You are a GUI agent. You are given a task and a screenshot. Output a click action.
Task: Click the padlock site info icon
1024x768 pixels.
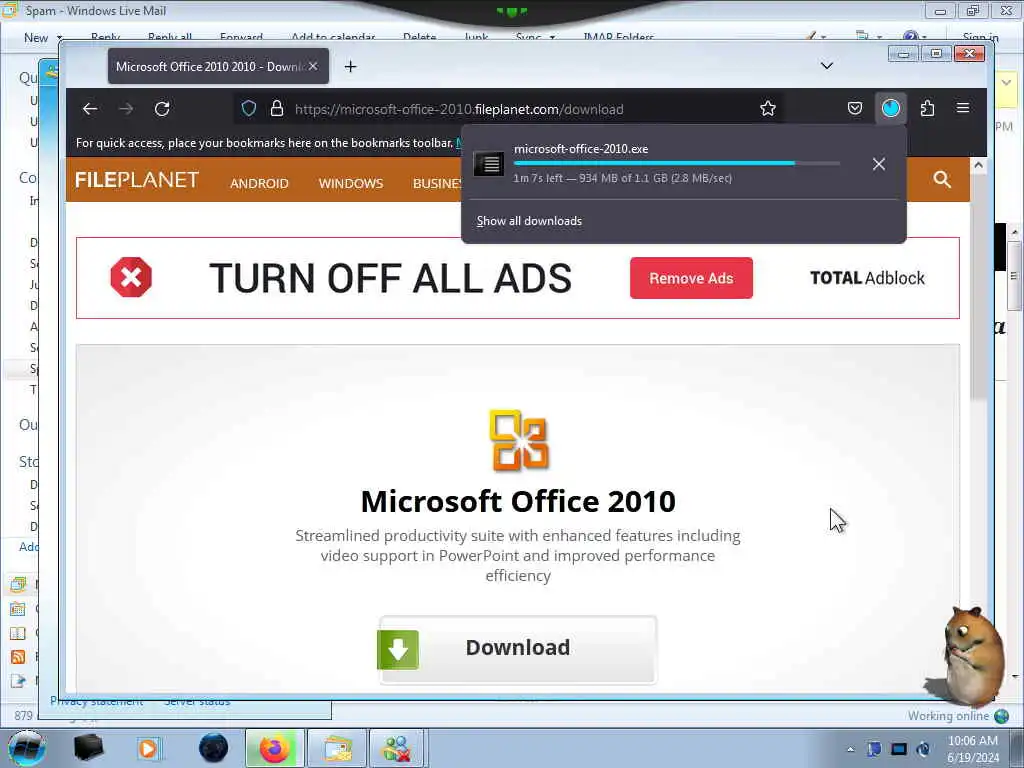(x=277, y=108)
